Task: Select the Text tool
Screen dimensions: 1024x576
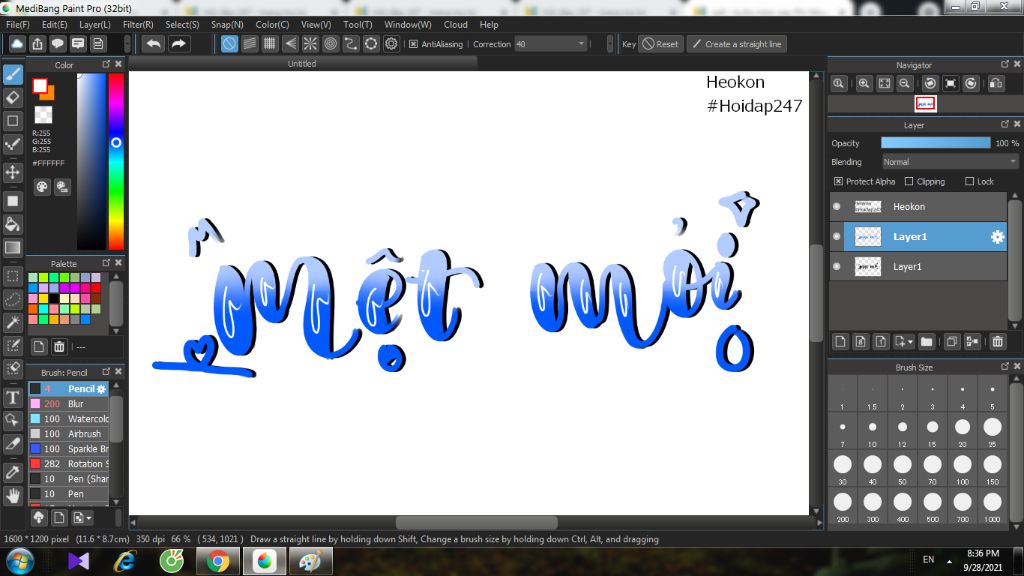Action: [x=12, y=397]
